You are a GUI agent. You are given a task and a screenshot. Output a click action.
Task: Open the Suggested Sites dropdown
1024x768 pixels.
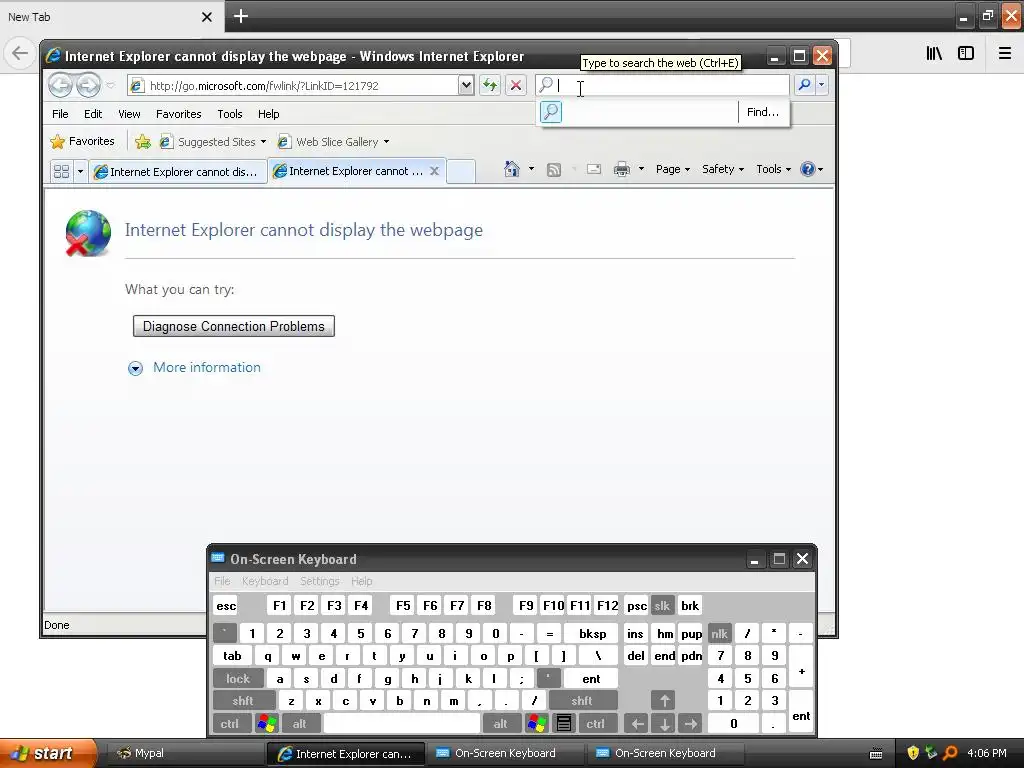tap(213, 142)
